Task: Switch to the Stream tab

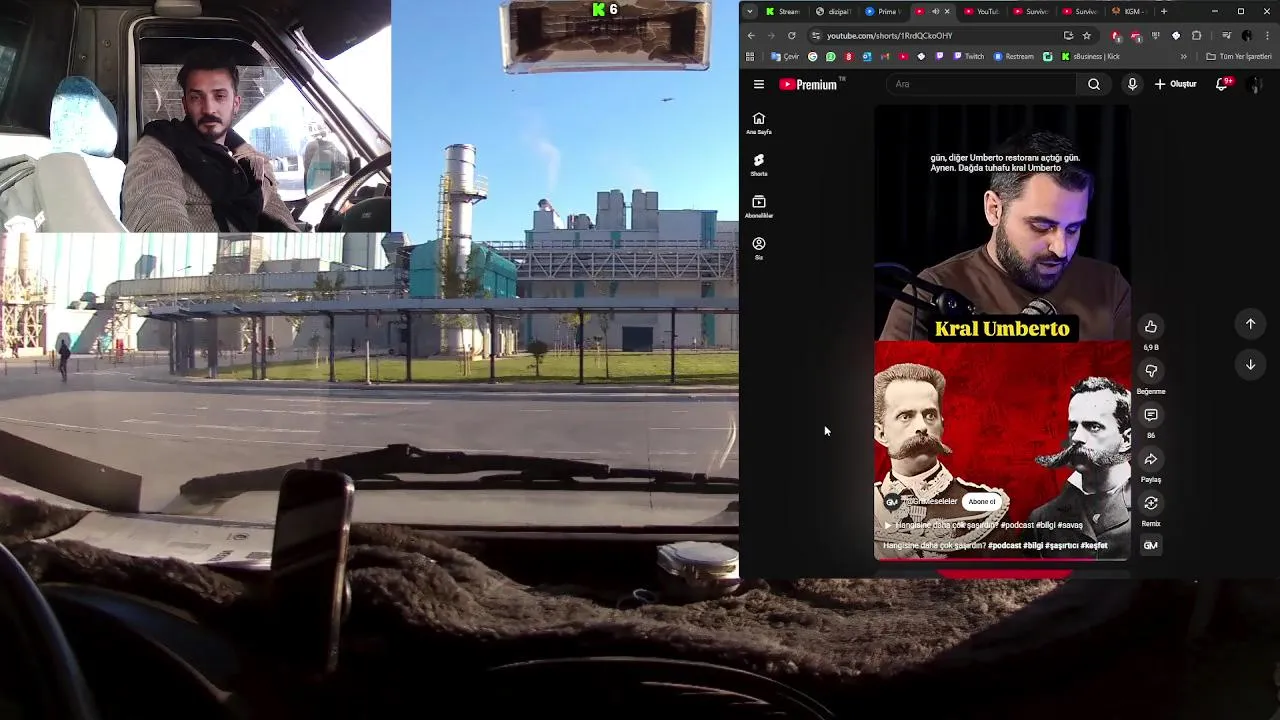Action: pyautogui.click(x=783, y=11)
